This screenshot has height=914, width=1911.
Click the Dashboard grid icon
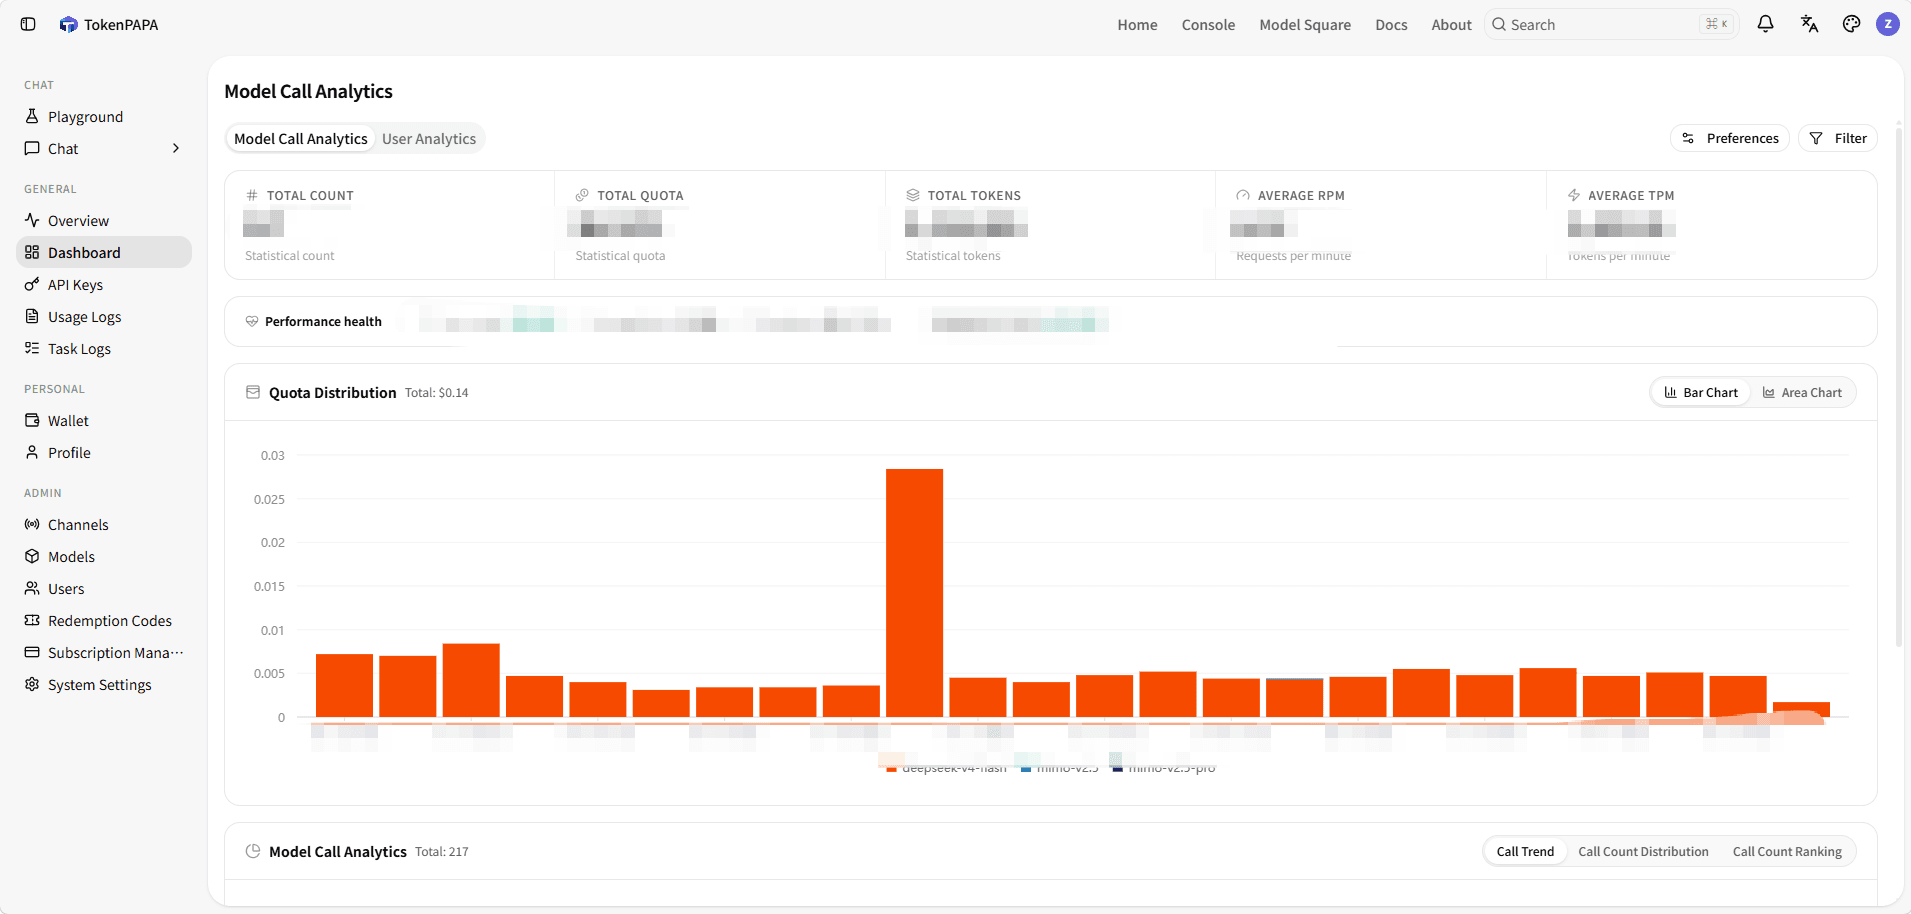(x=32, y=252)
